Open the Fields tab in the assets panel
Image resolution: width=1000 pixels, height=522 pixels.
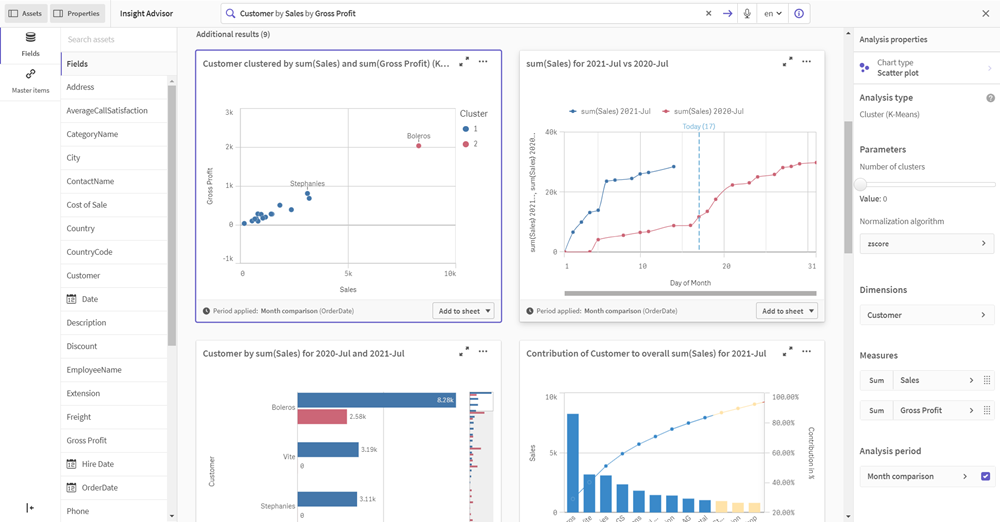(30, 45)
